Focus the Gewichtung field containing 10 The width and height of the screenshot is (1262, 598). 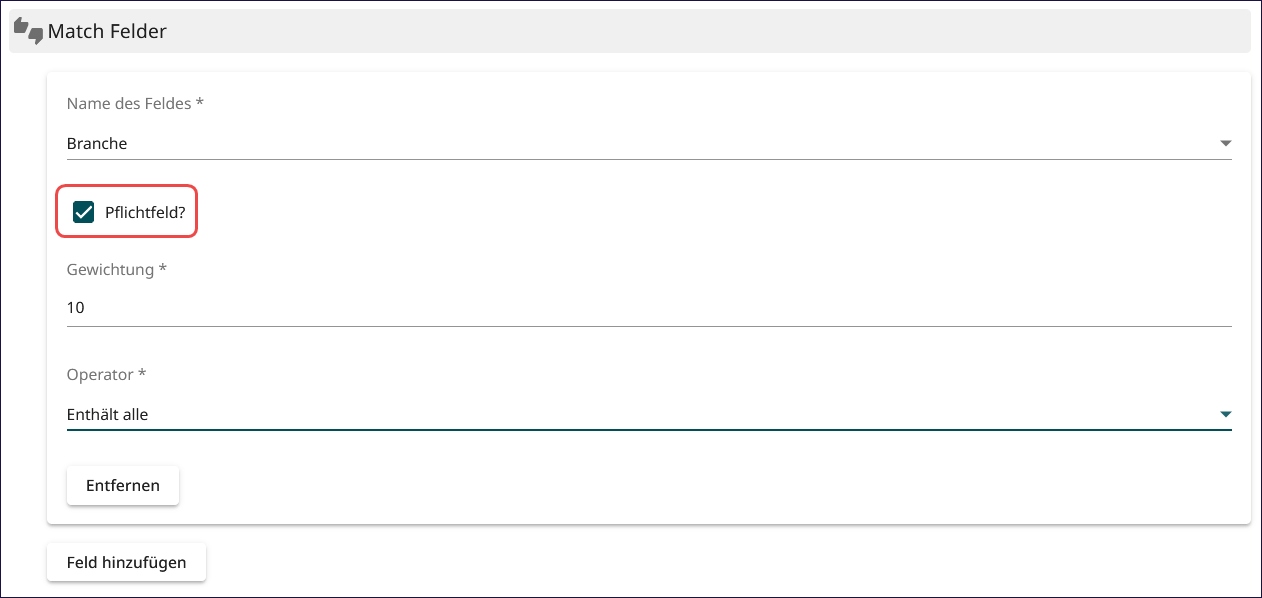click(649, 308)
